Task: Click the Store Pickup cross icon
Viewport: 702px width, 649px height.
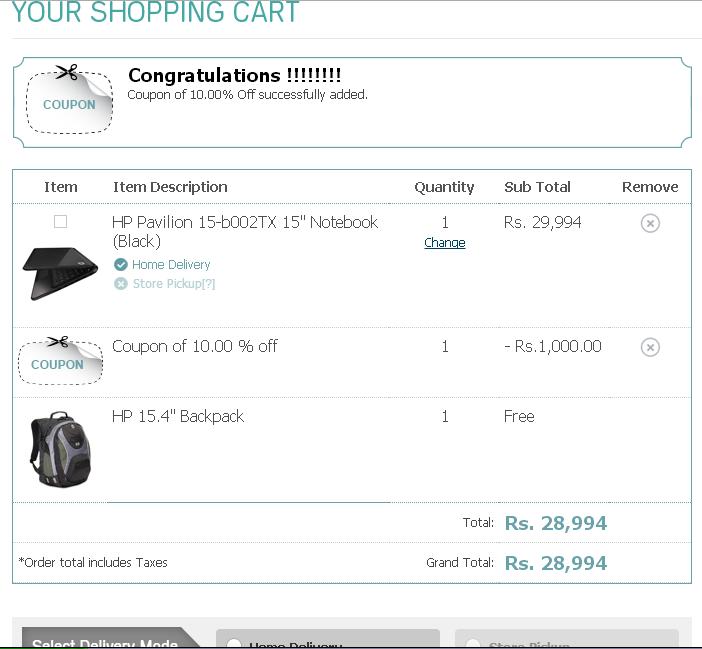Action: click(x=120, y=283)
